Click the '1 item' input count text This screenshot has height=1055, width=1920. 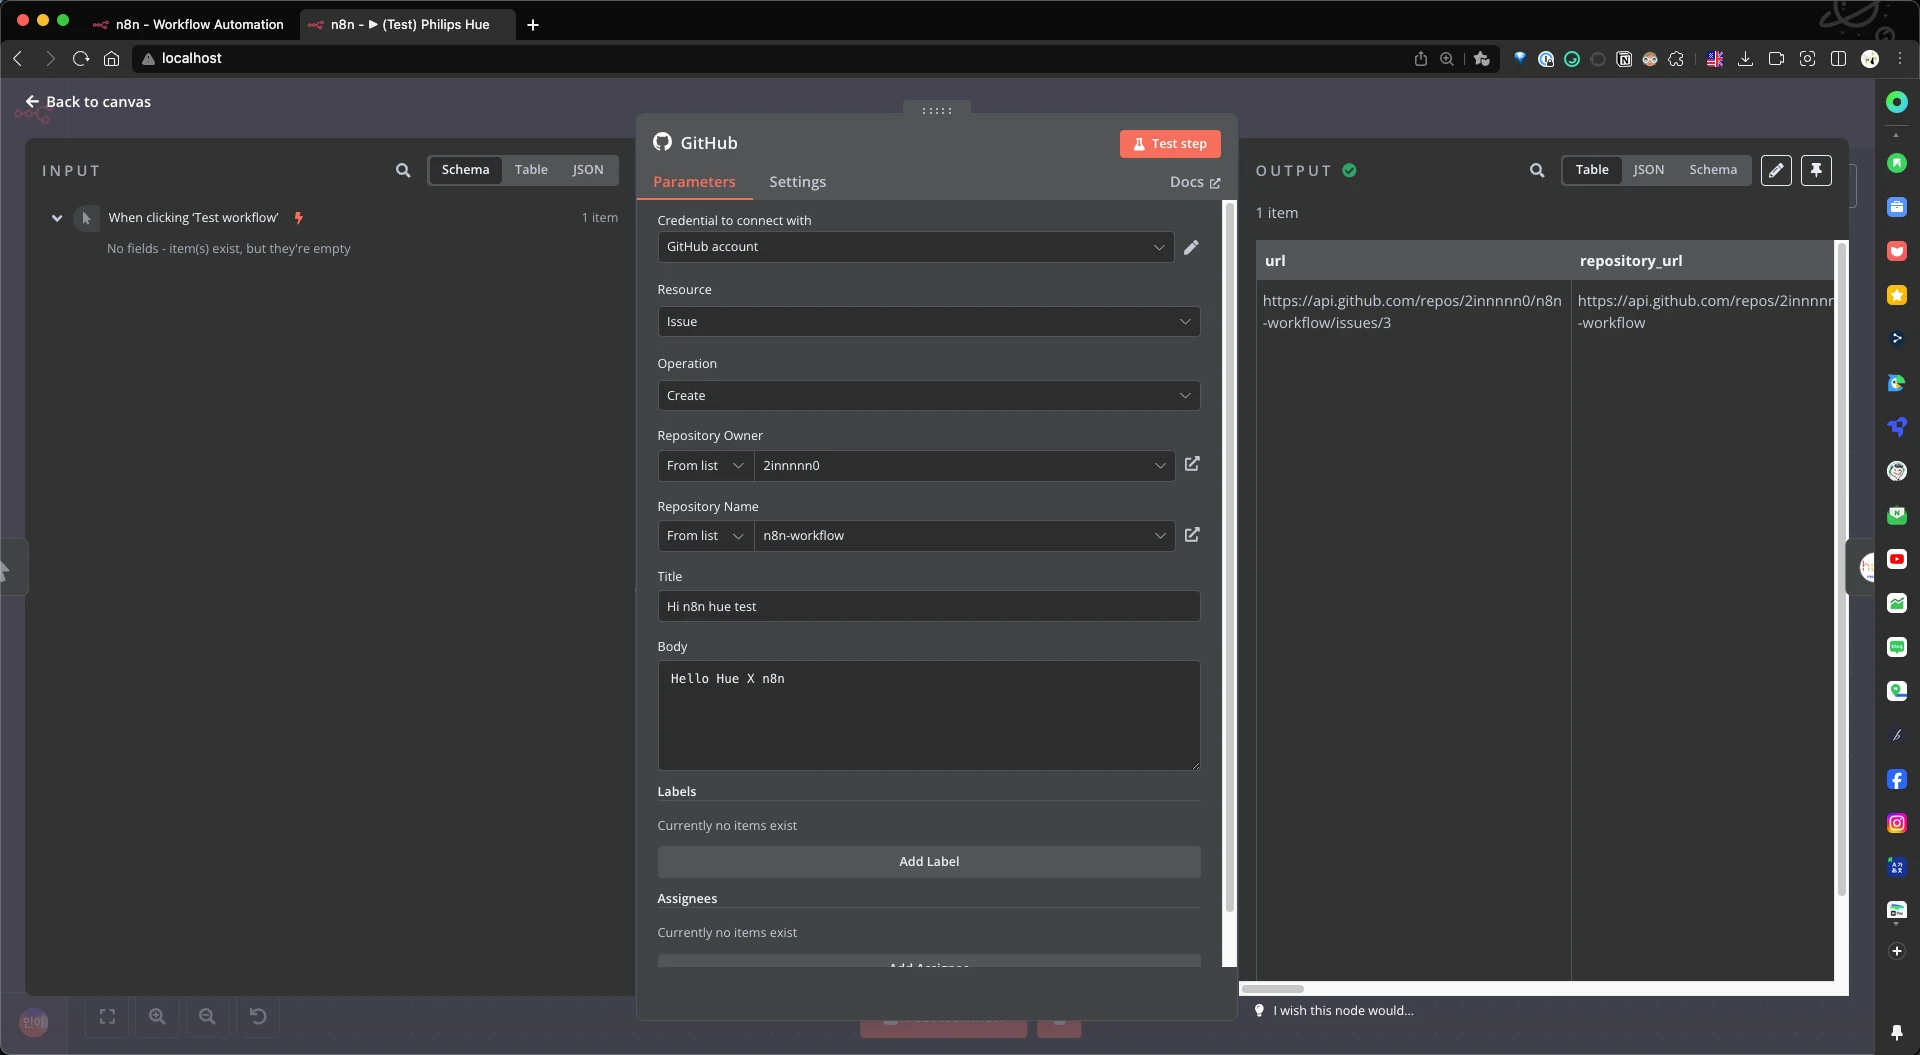[599, 217]
